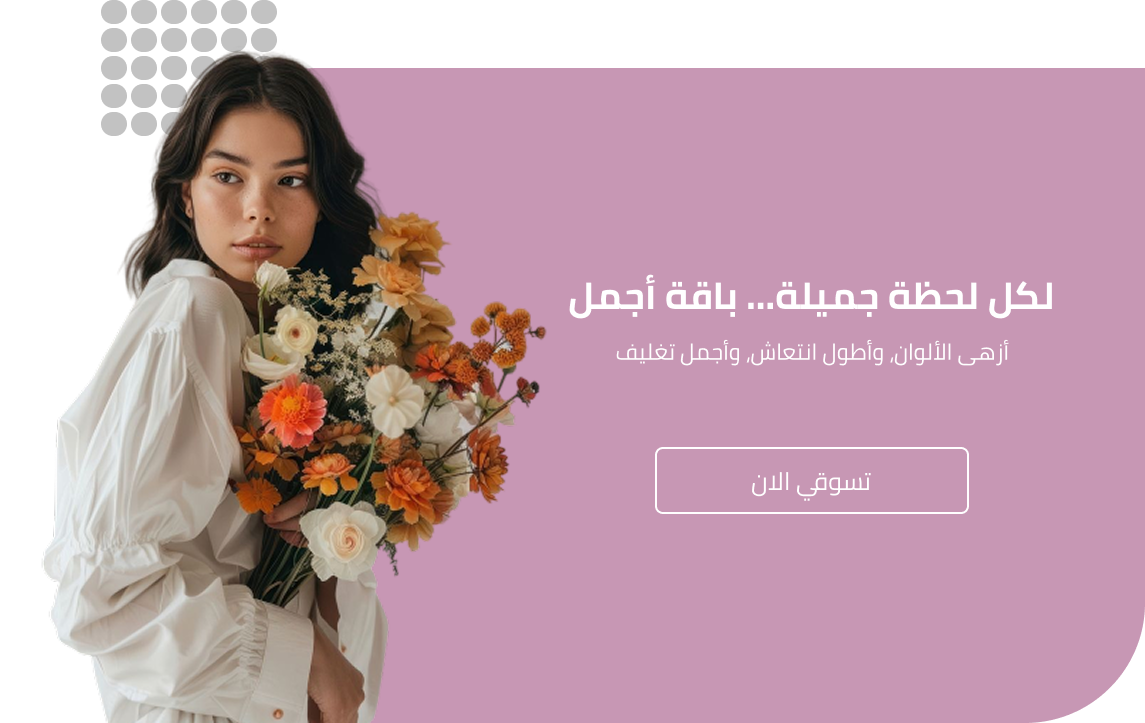Image resolution: width=1145 pixels, height=723 pixels.
Task: Click the small white rosebud near her chin
Action: pos(271,278)
